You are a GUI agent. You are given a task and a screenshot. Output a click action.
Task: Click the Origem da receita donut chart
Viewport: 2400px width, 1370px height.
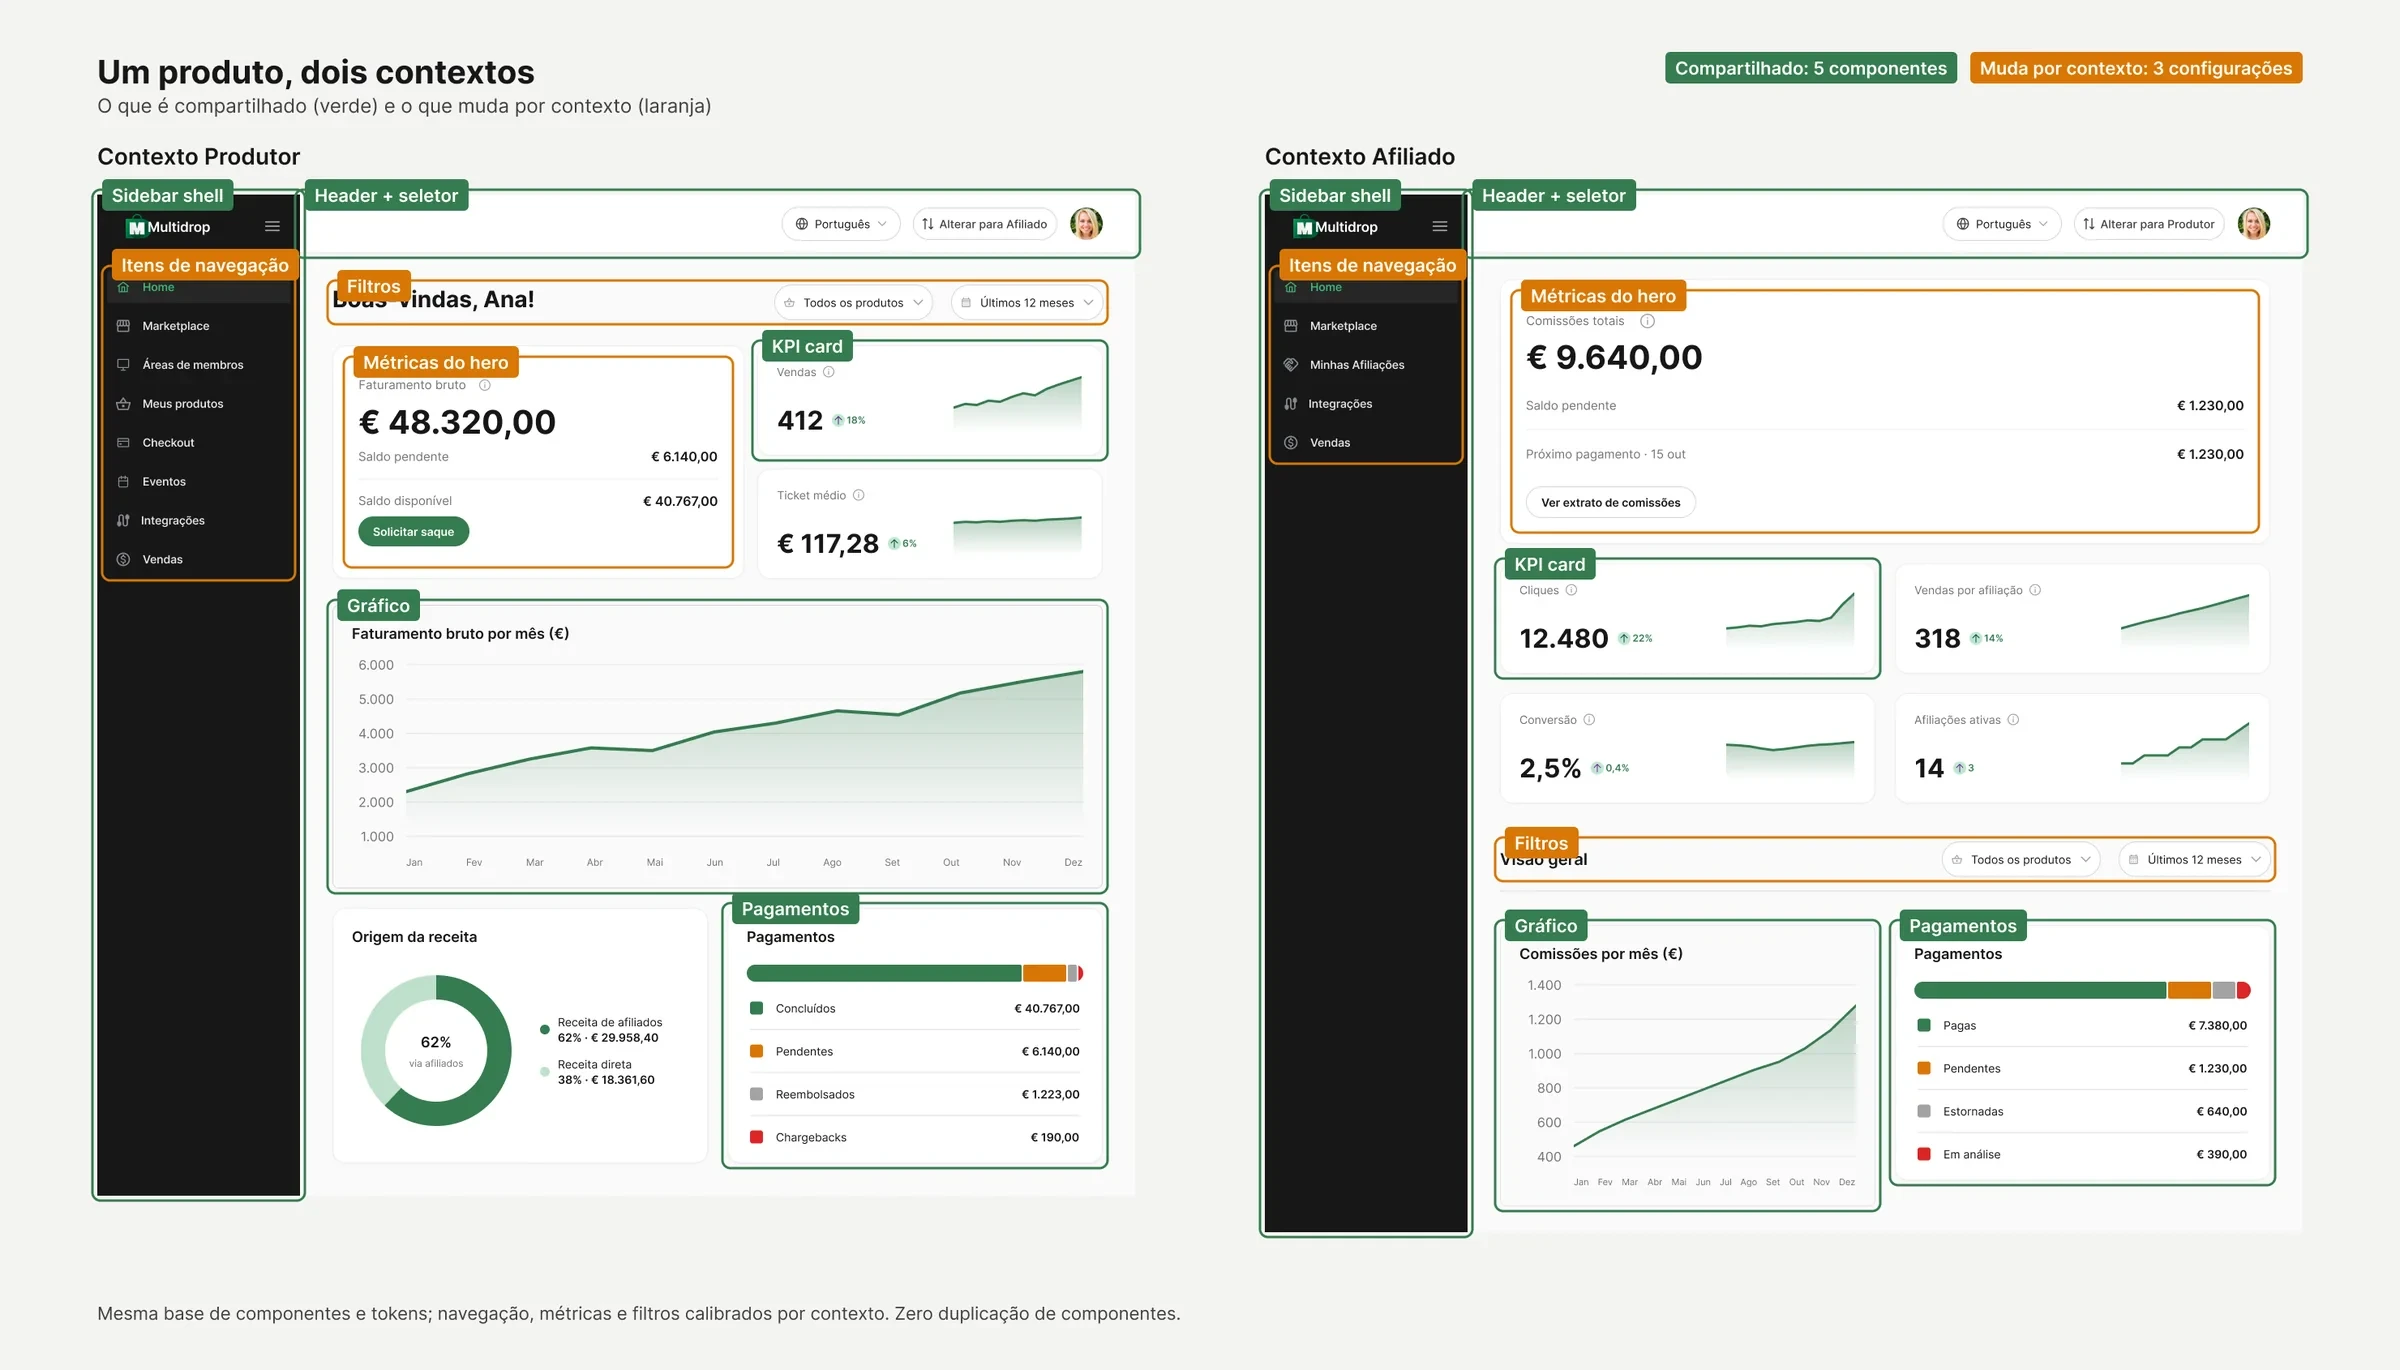pyautogui.click(x=436, y=1050)
